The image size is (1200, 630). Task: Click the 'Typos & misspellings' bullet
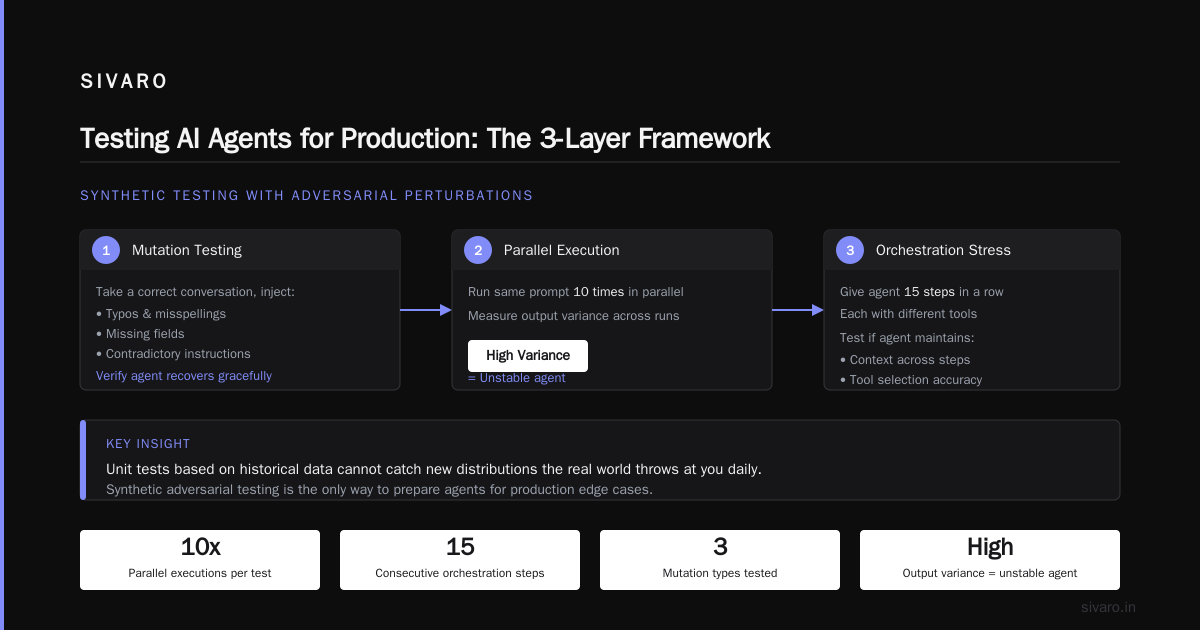tap(161, 314)
